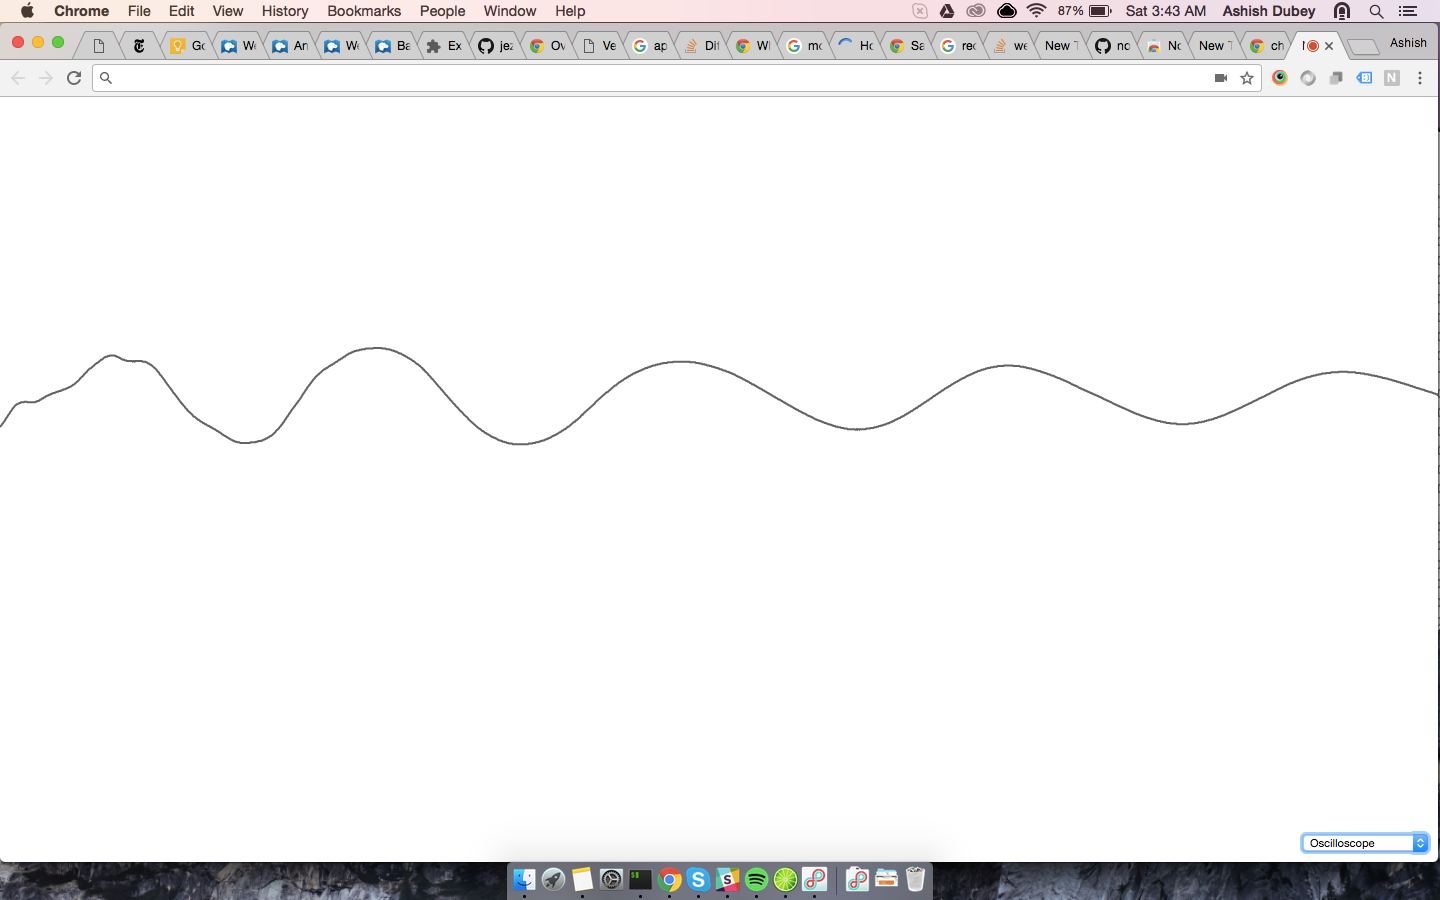This screenshot has width=1440, height=900.
Task: Open the Oscilloscope visualization dropdown
Action: click(x=1365, y=843)
